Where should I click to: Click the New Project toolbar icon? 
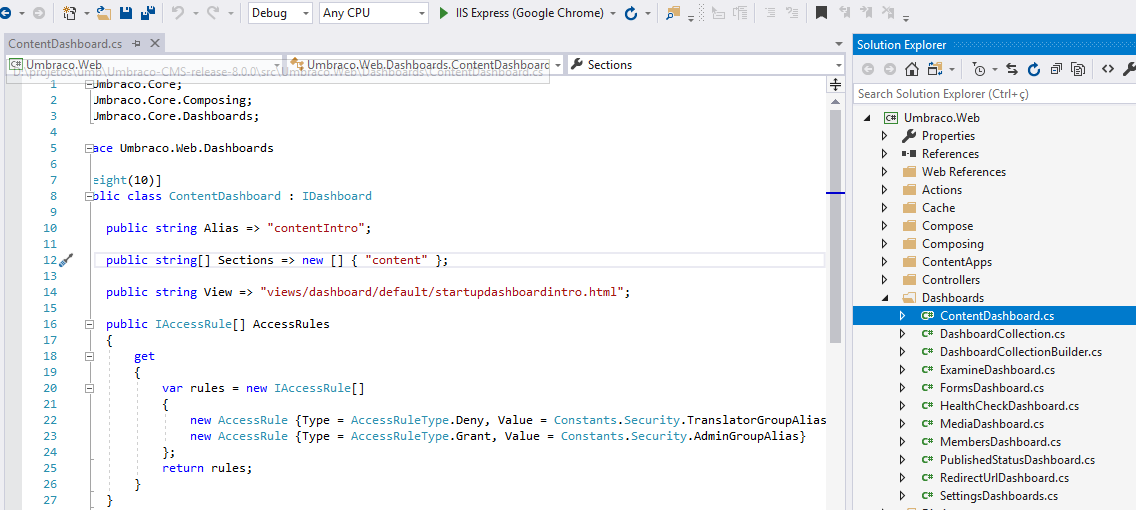pyautogui.click(x=70, y=12)
